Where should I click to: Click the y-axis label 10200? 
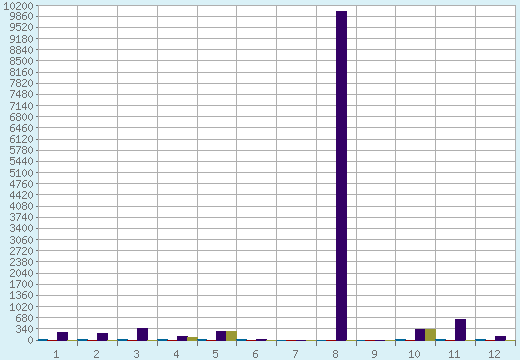(18, 6)
